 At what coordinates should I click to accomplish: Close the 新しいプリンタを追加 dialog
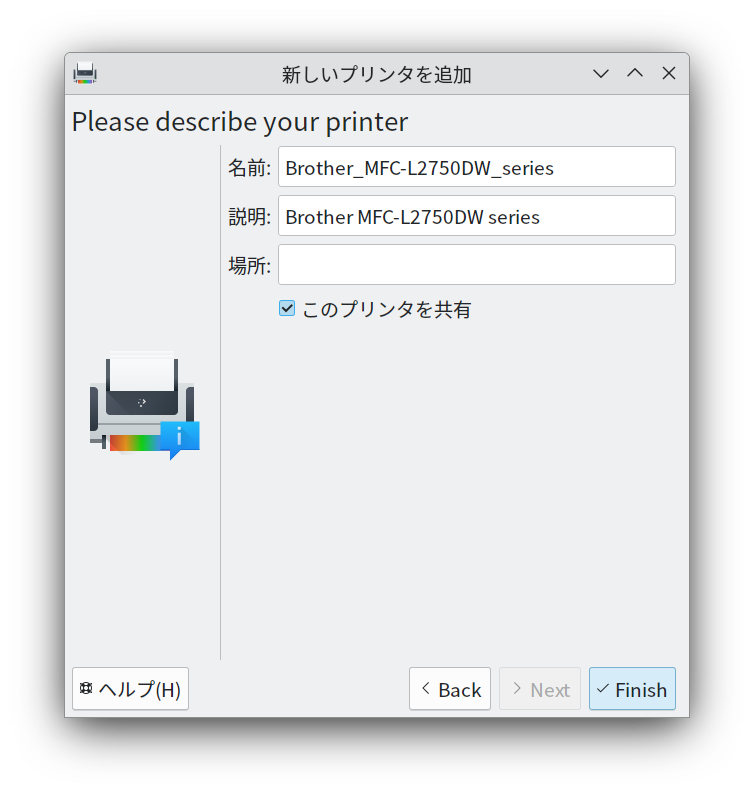[x=669, y=74]
